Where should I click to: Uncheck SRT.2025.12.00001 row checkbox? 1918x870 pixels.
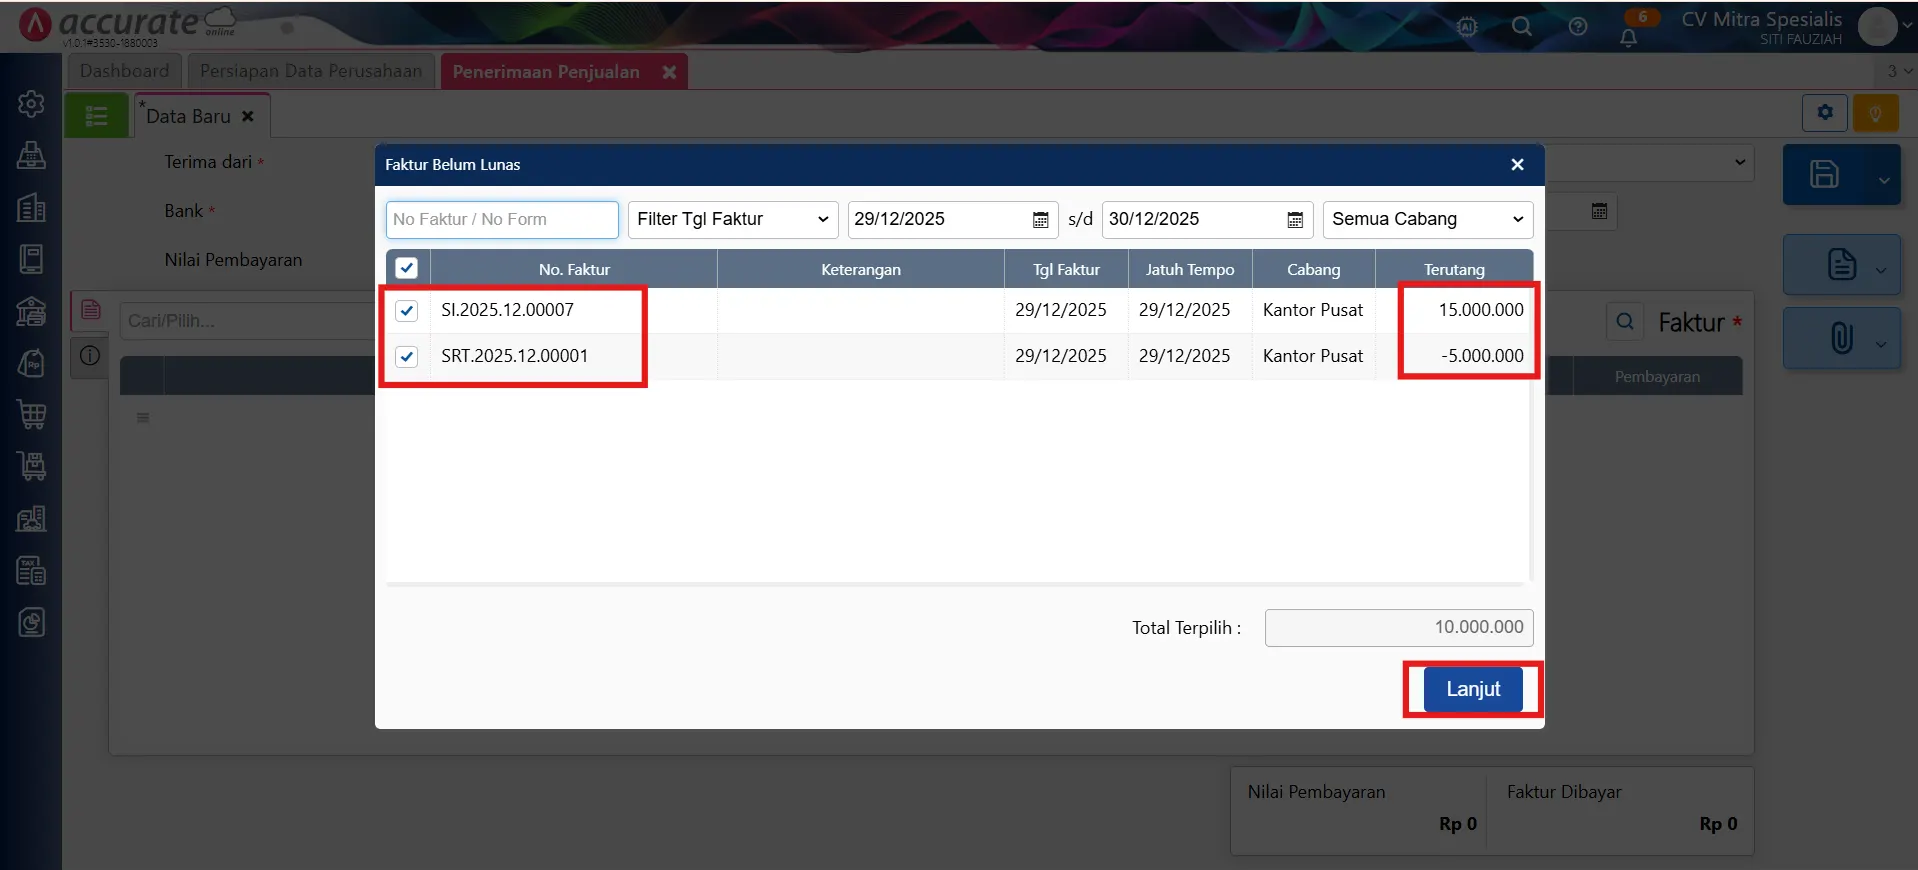[x=407, y=357]
